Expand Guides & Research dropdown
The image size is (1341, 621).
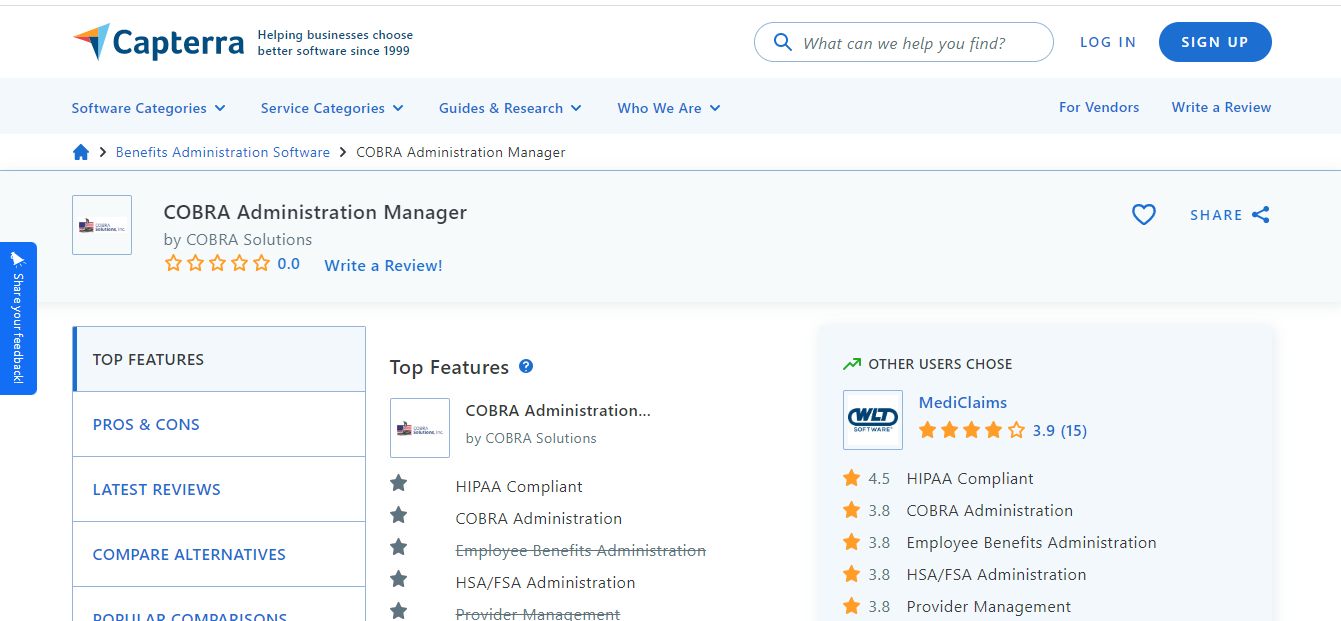click(510, 108)
